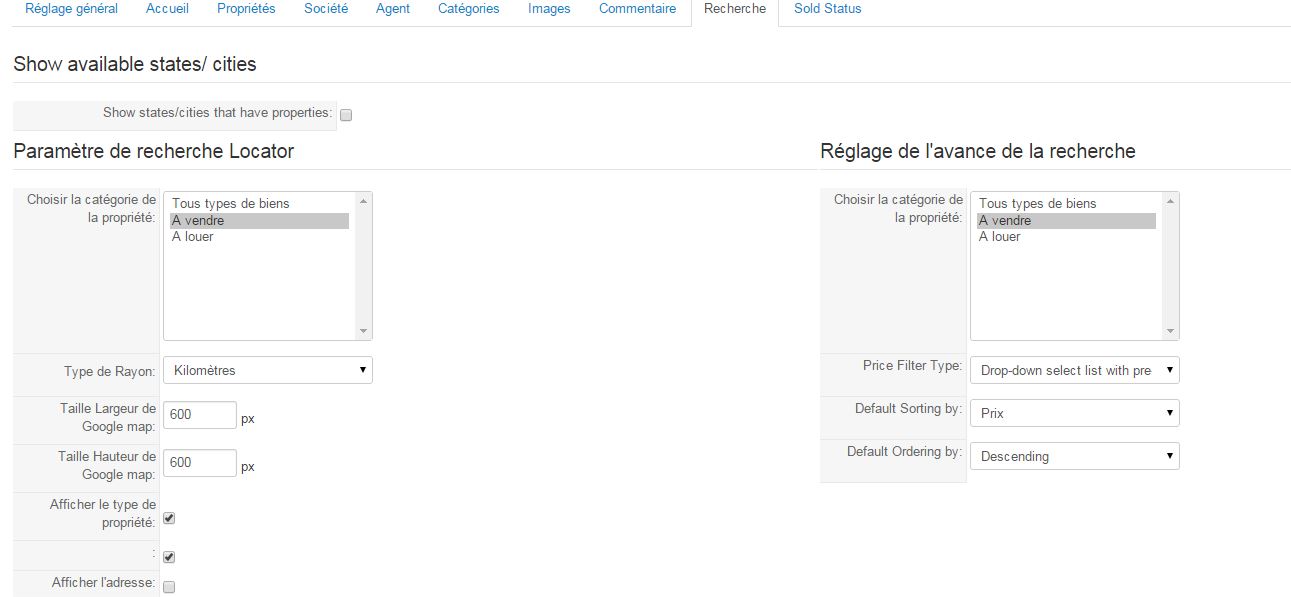1291x597 pixels.
Task: Click the Taille Hauteur de Google map field
Action: [200, 463]
